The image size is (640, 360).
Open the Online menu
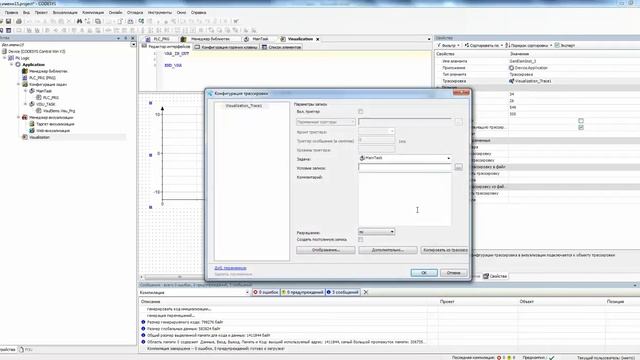(x=116, y=13)
